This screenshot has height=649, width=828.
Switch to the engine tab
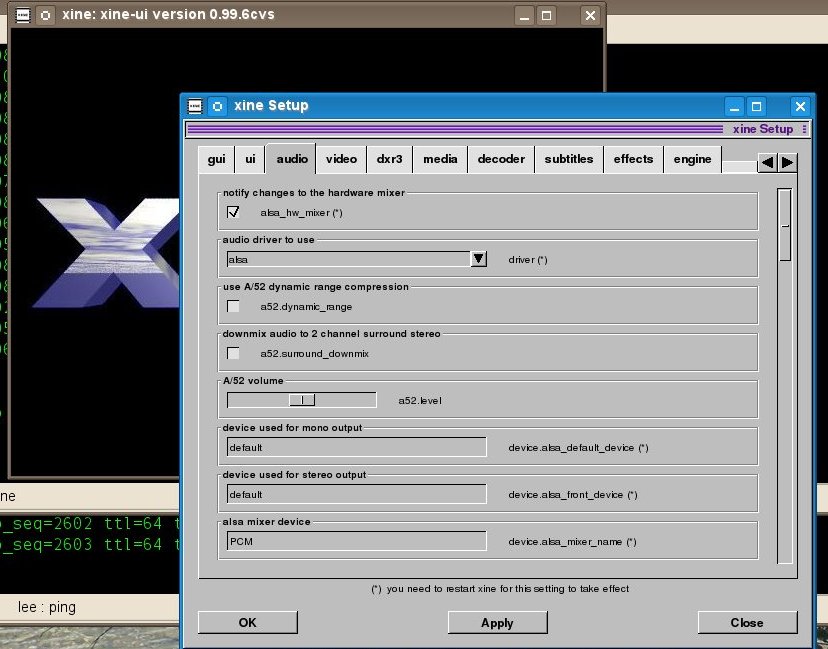click(x=692, y=159)
